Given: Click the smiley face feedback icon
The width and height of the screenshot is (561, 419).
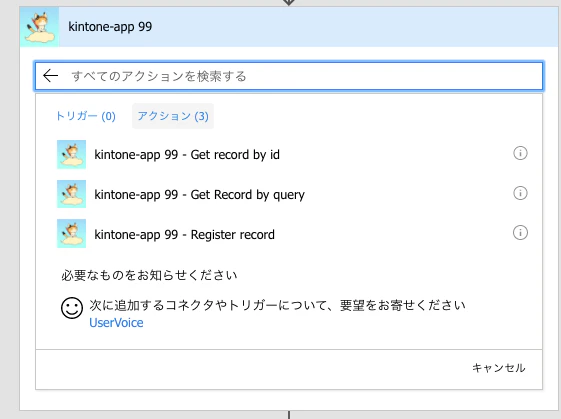Looking at the screenshot, I should (72, 308).
